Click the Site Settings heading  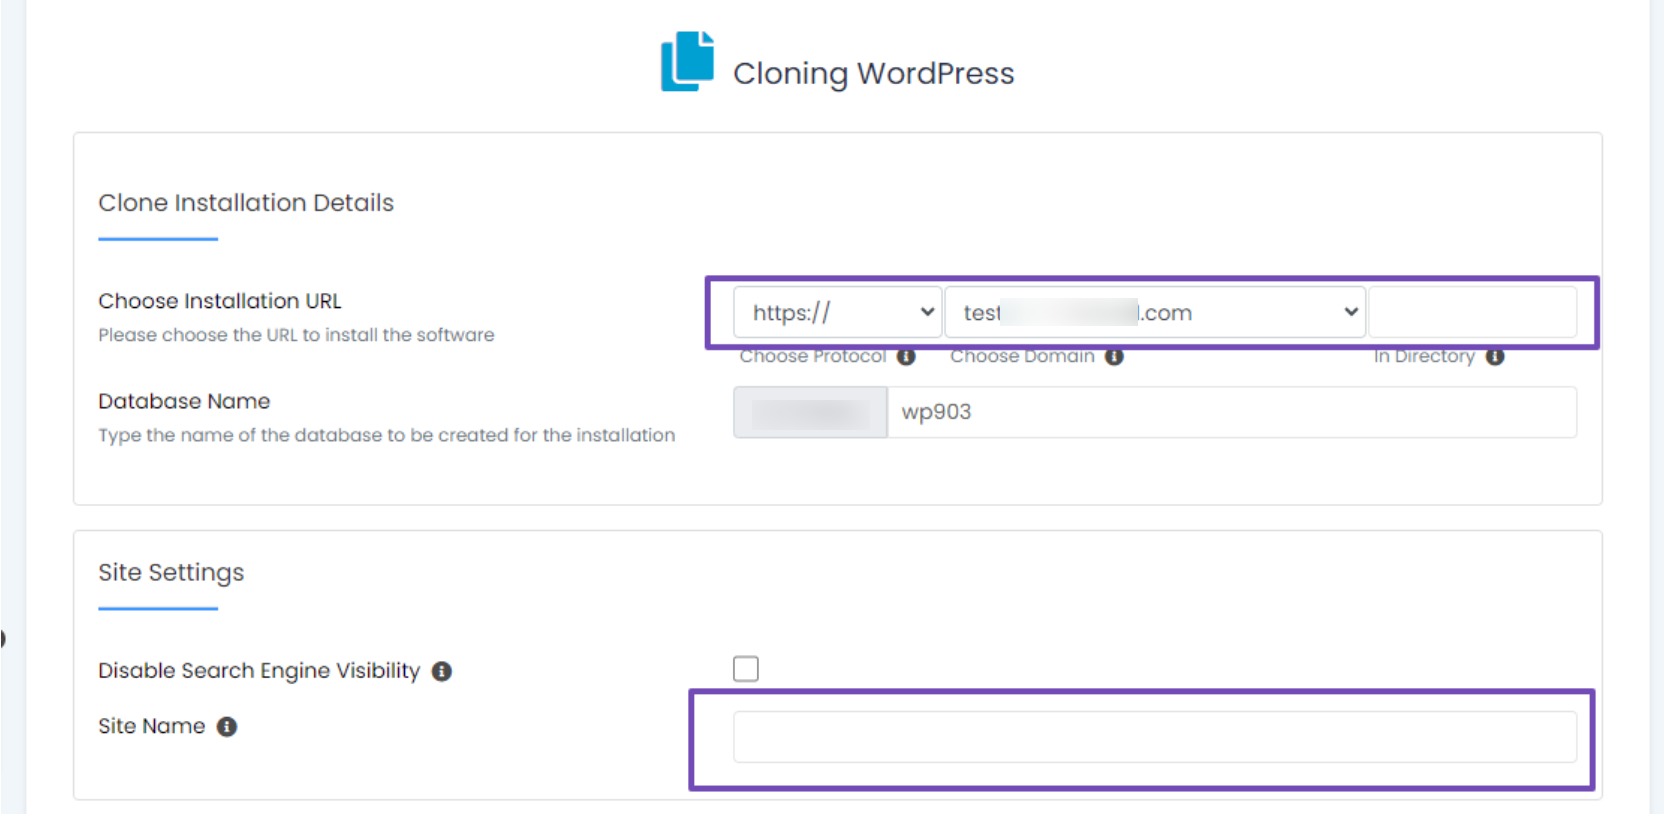171,573
